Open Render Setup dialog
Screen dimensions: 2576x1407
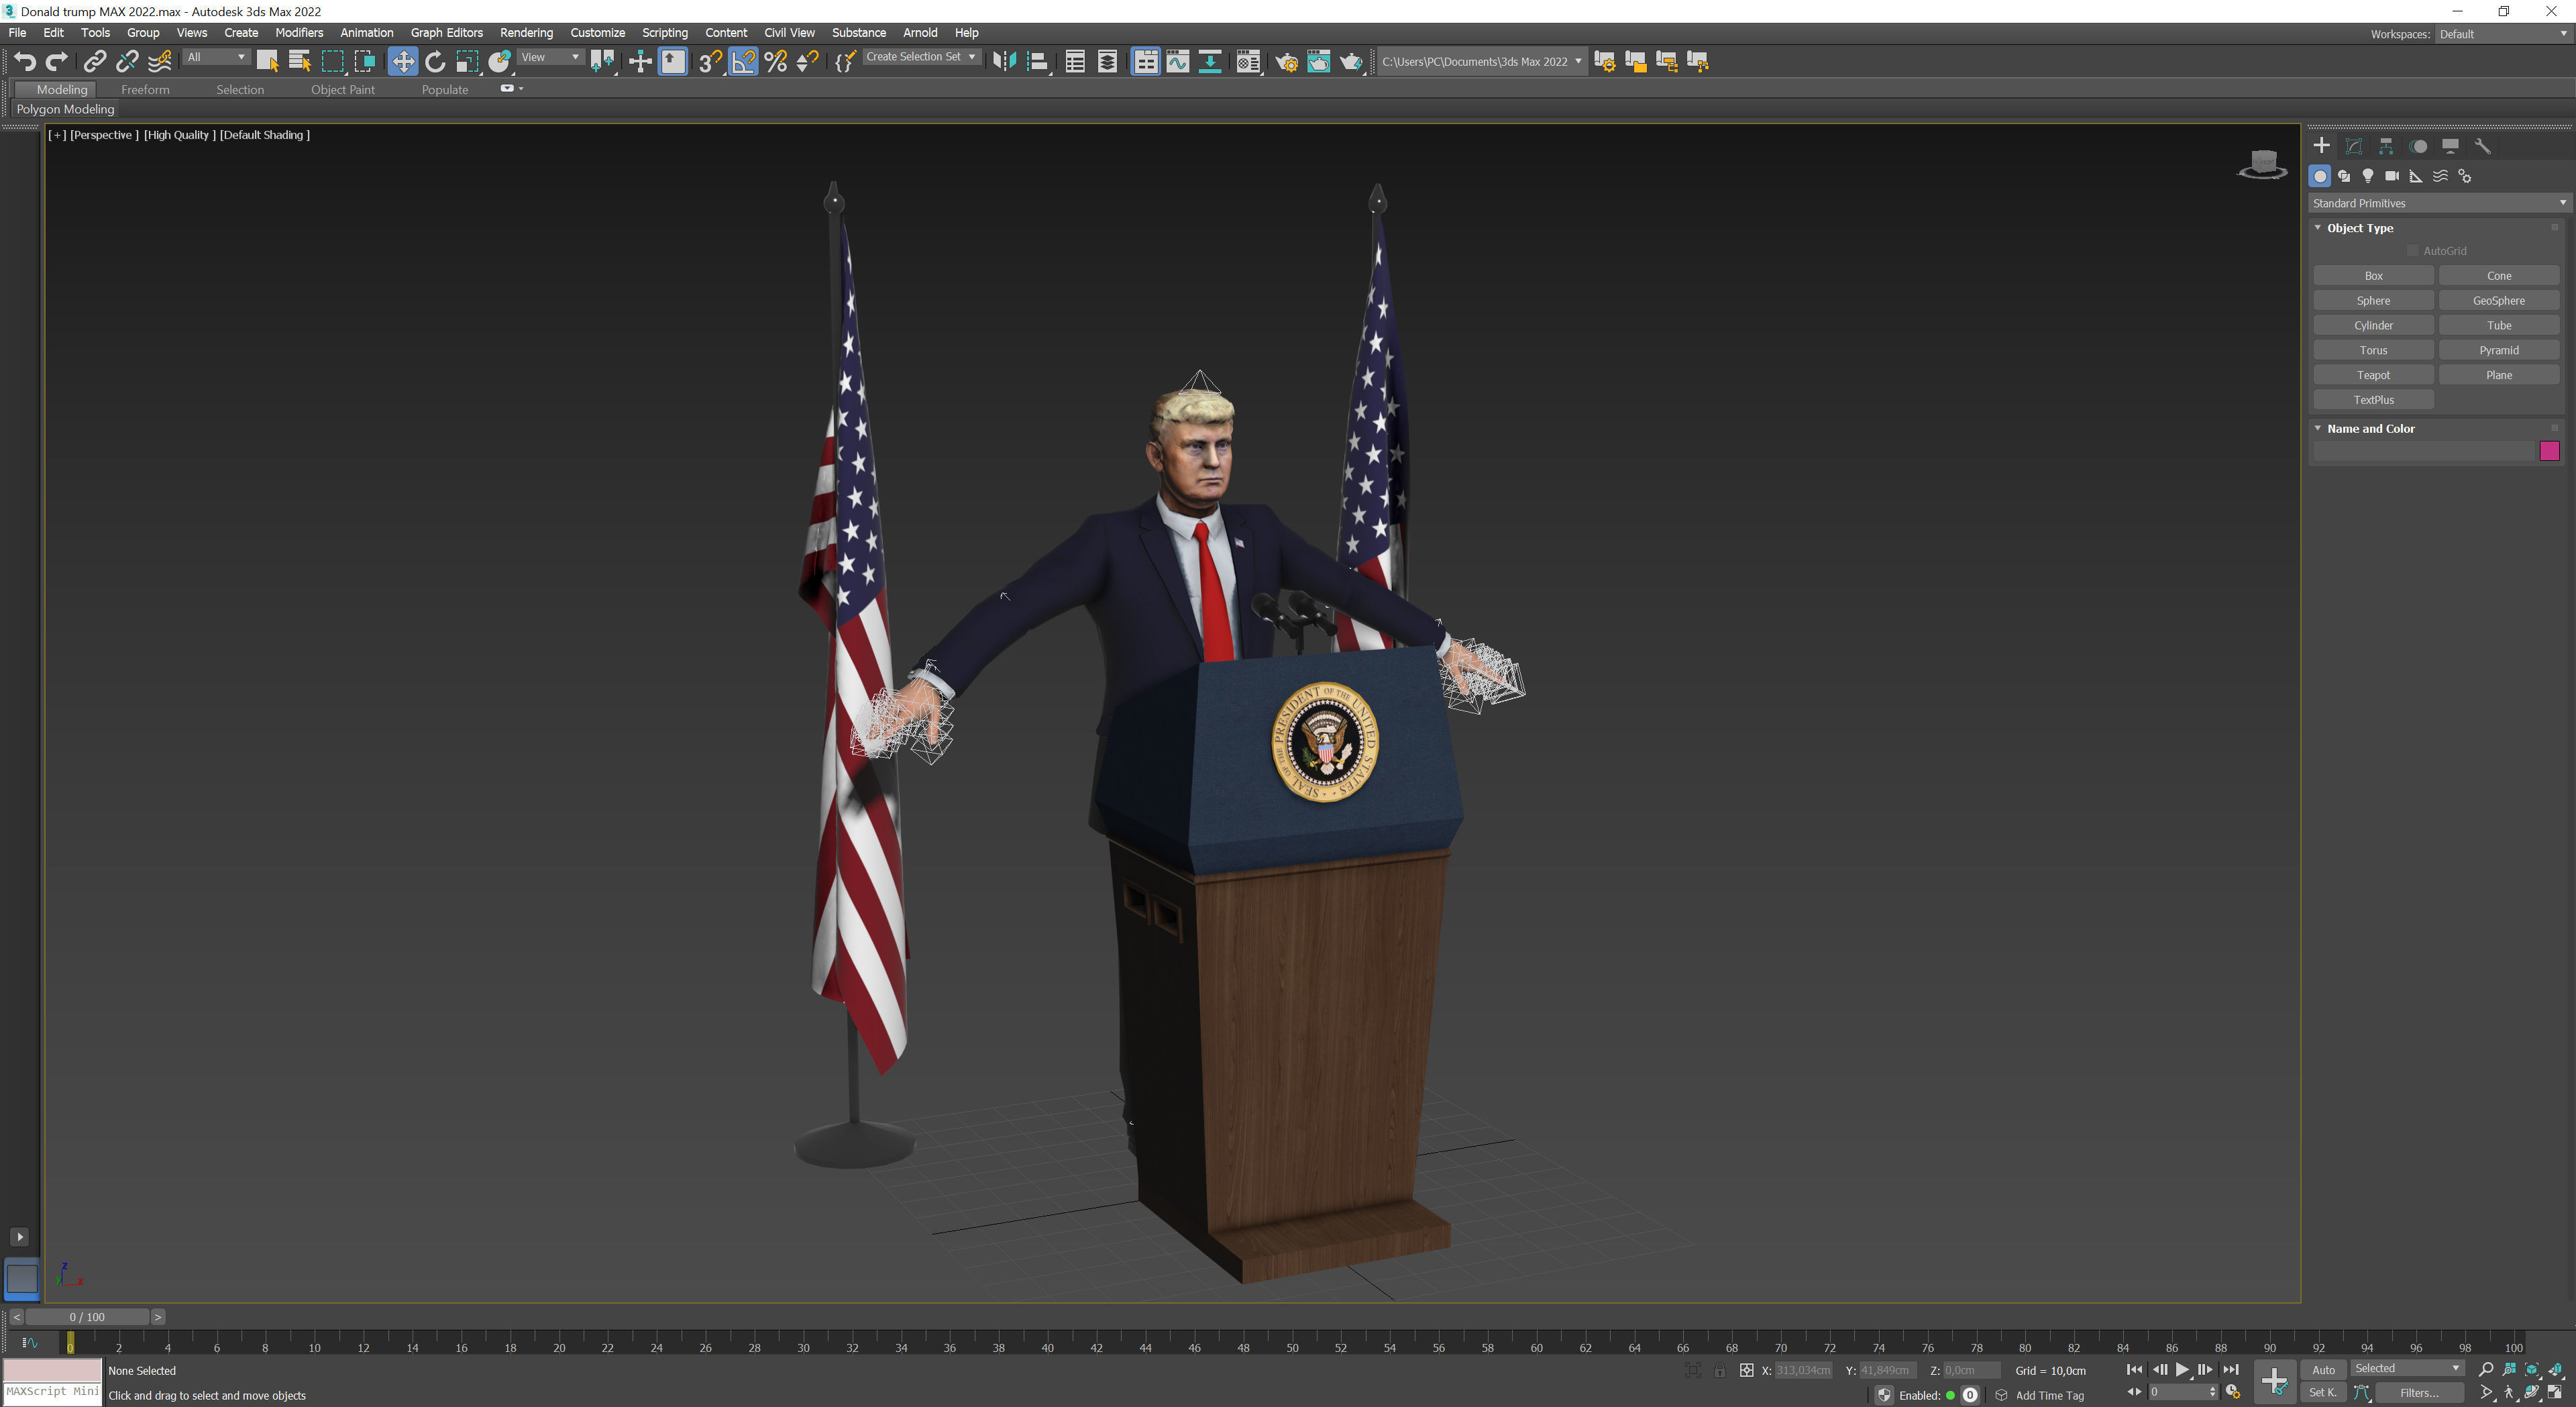point(1286,62)
